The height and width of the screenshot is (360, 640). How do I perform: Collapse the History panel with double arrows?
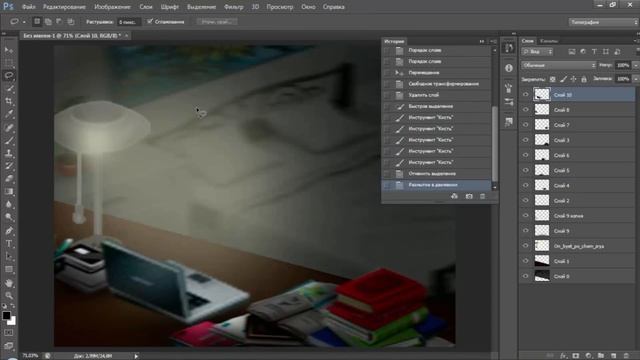(x=482, y=41)
